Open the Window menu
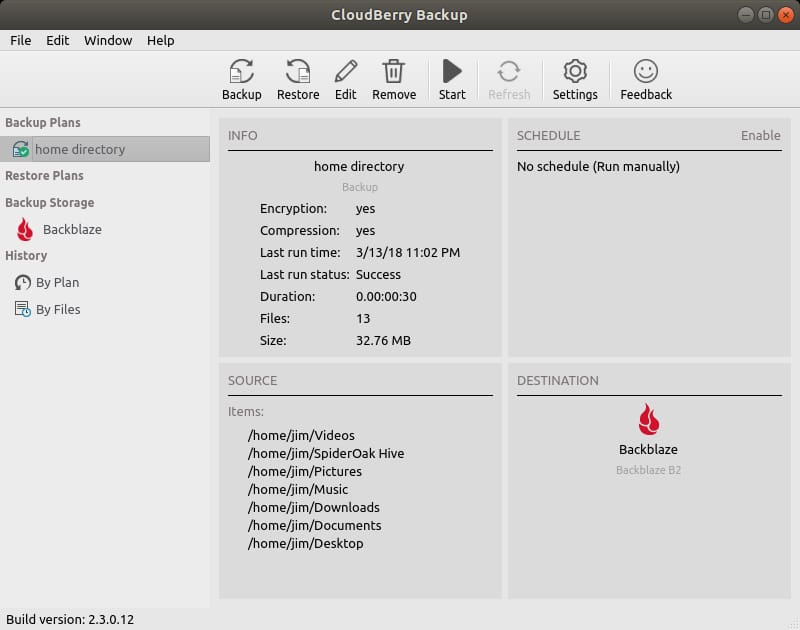Viewport: 800px width, 630px height. [x=108, y=40]
